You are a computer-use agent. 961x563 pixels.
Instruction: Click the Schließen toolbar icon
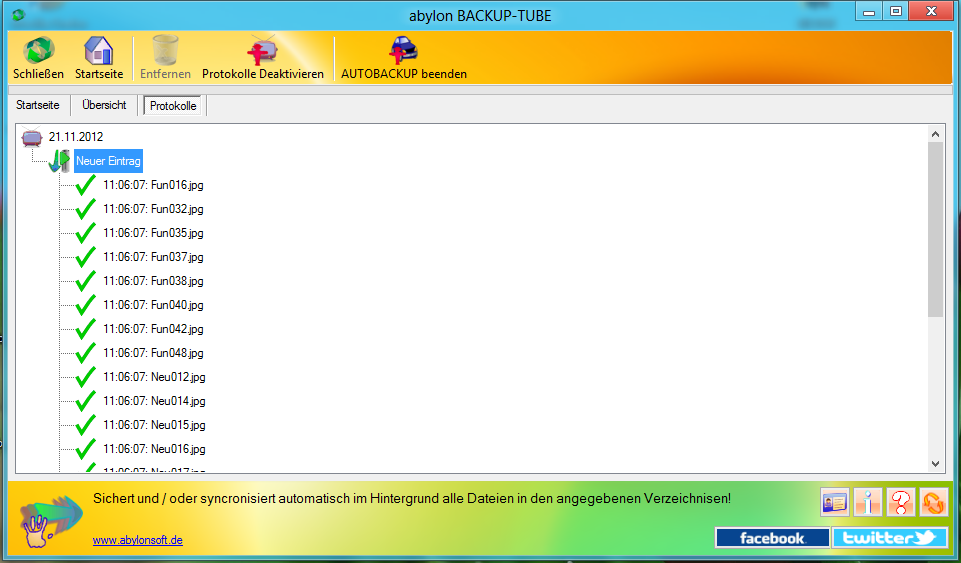[38, 51]
